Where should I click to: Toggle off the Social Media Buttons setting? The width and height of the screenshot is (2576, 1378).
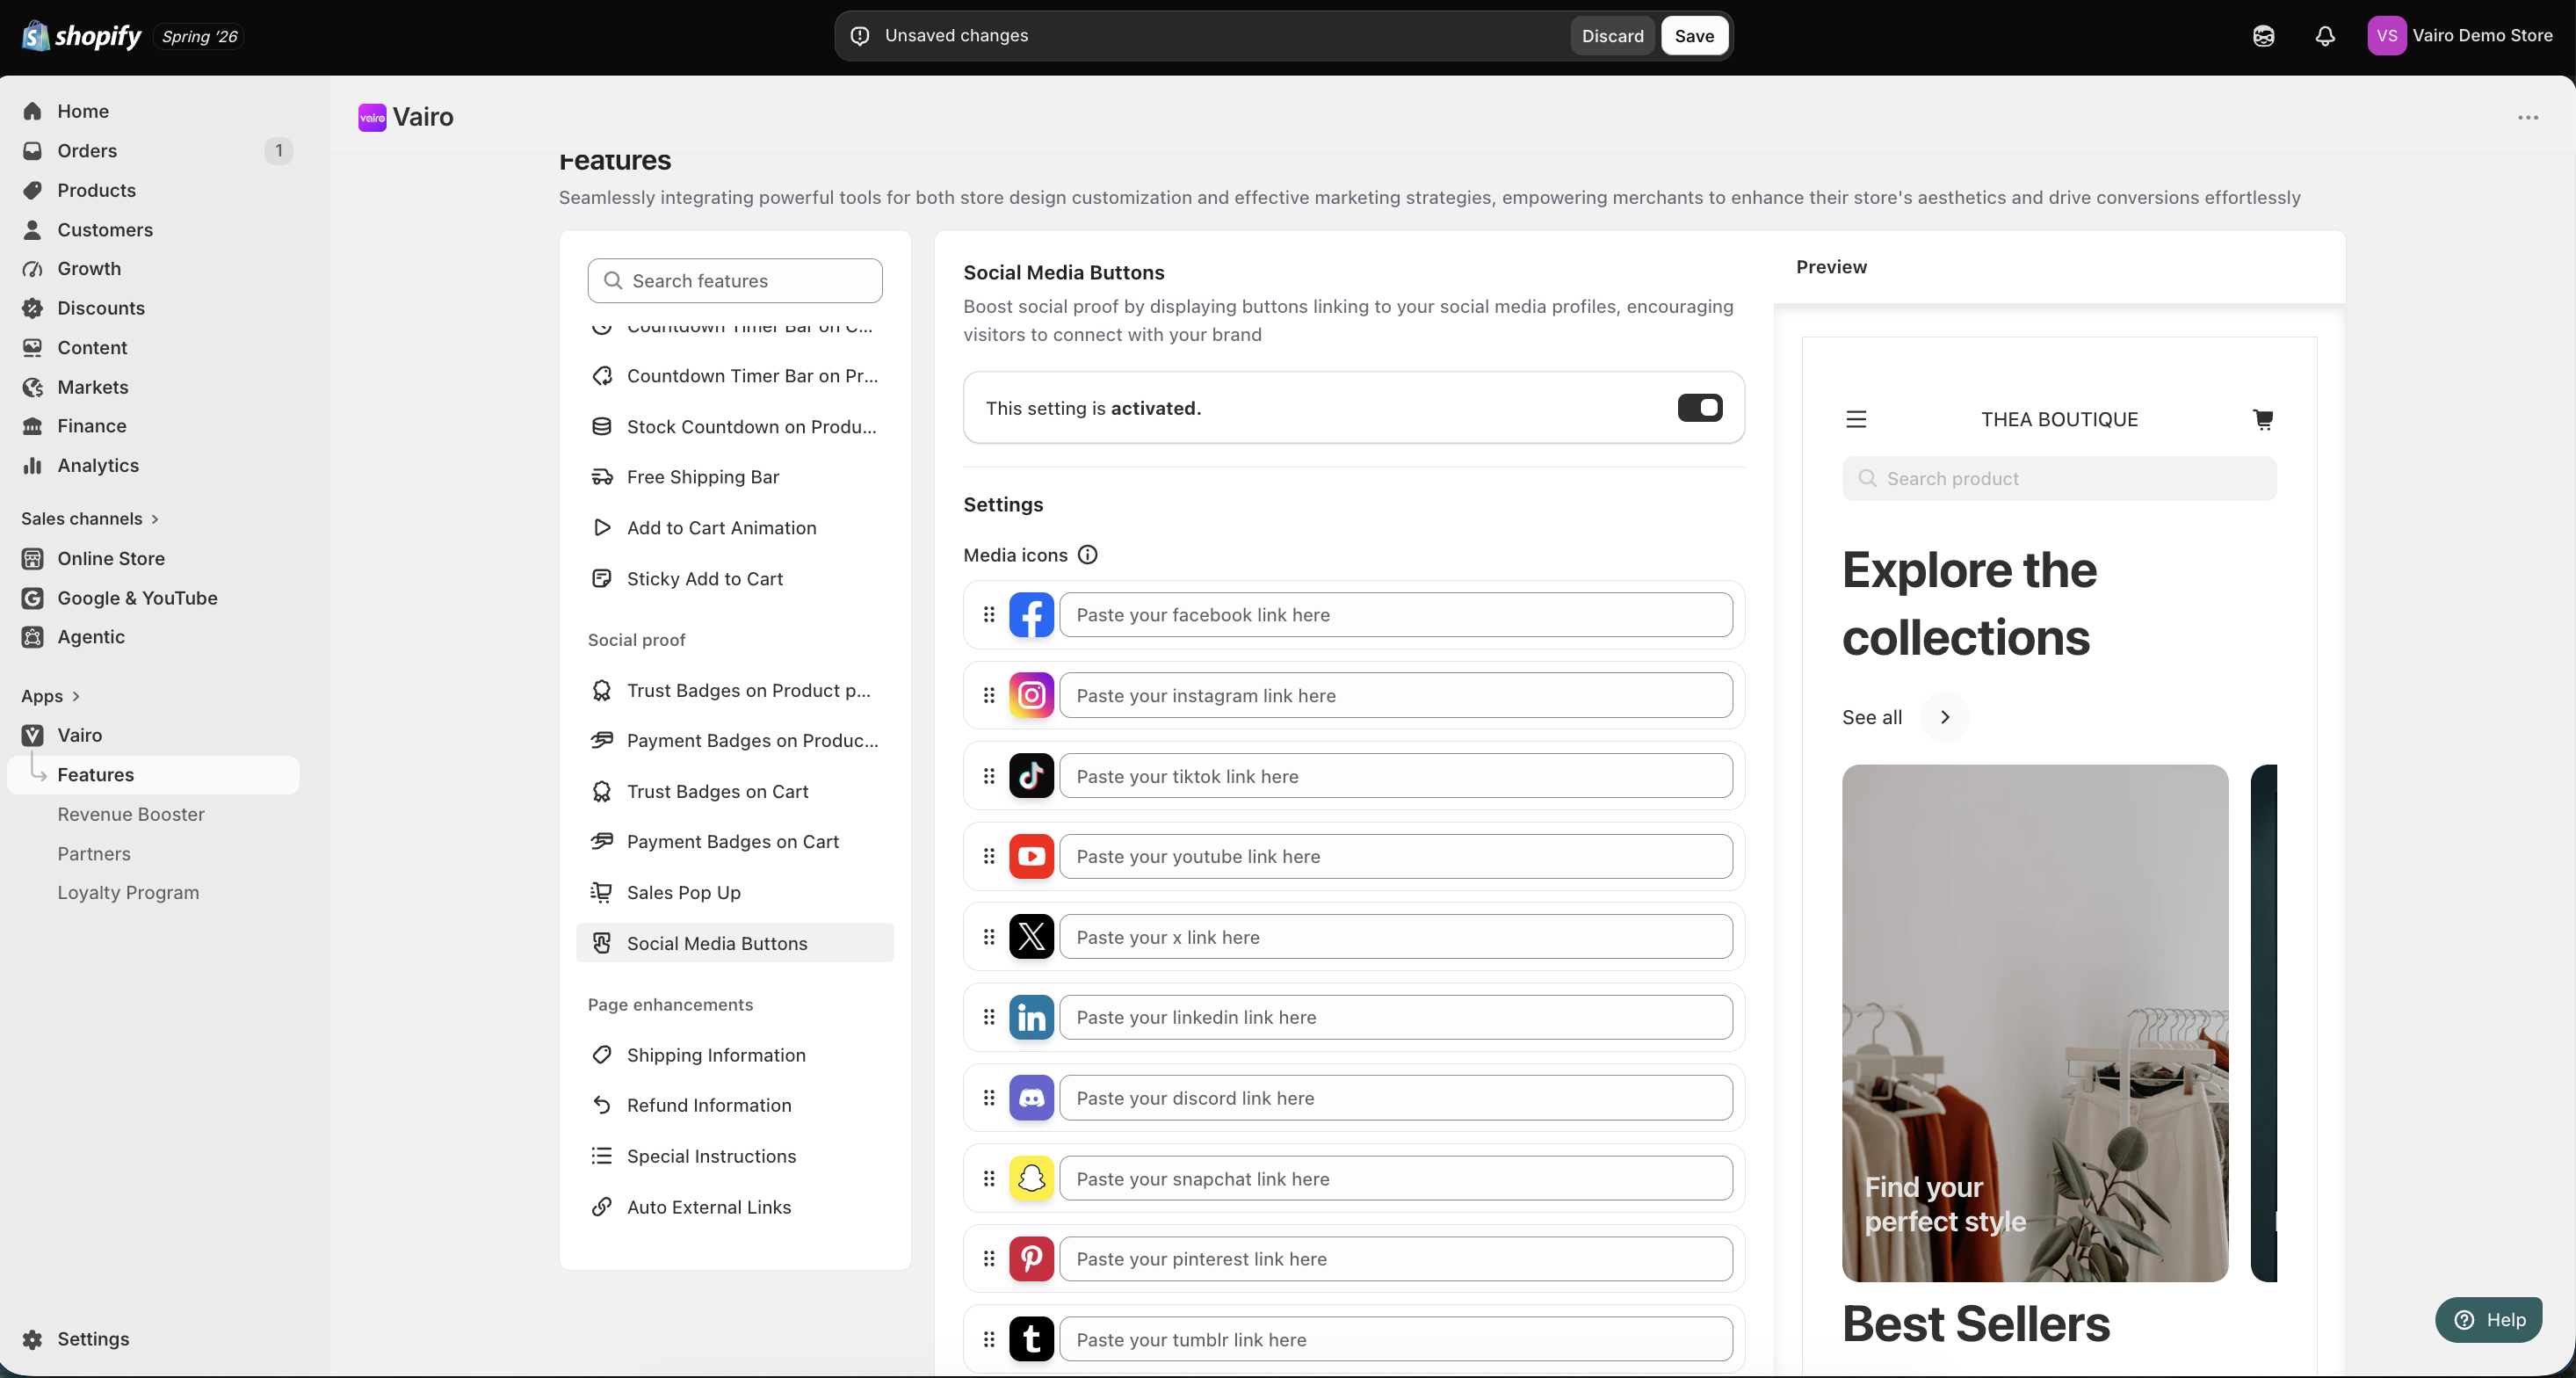point(1699,408)
